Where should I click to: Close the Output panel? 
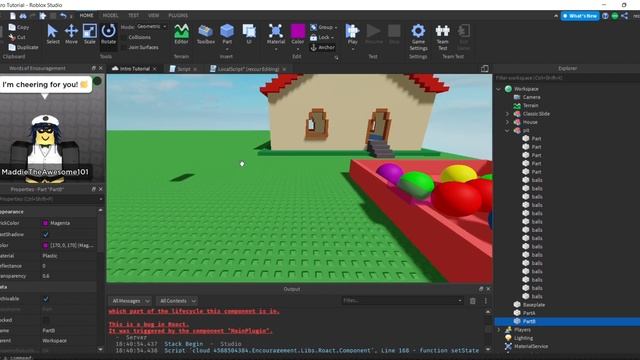488,289
